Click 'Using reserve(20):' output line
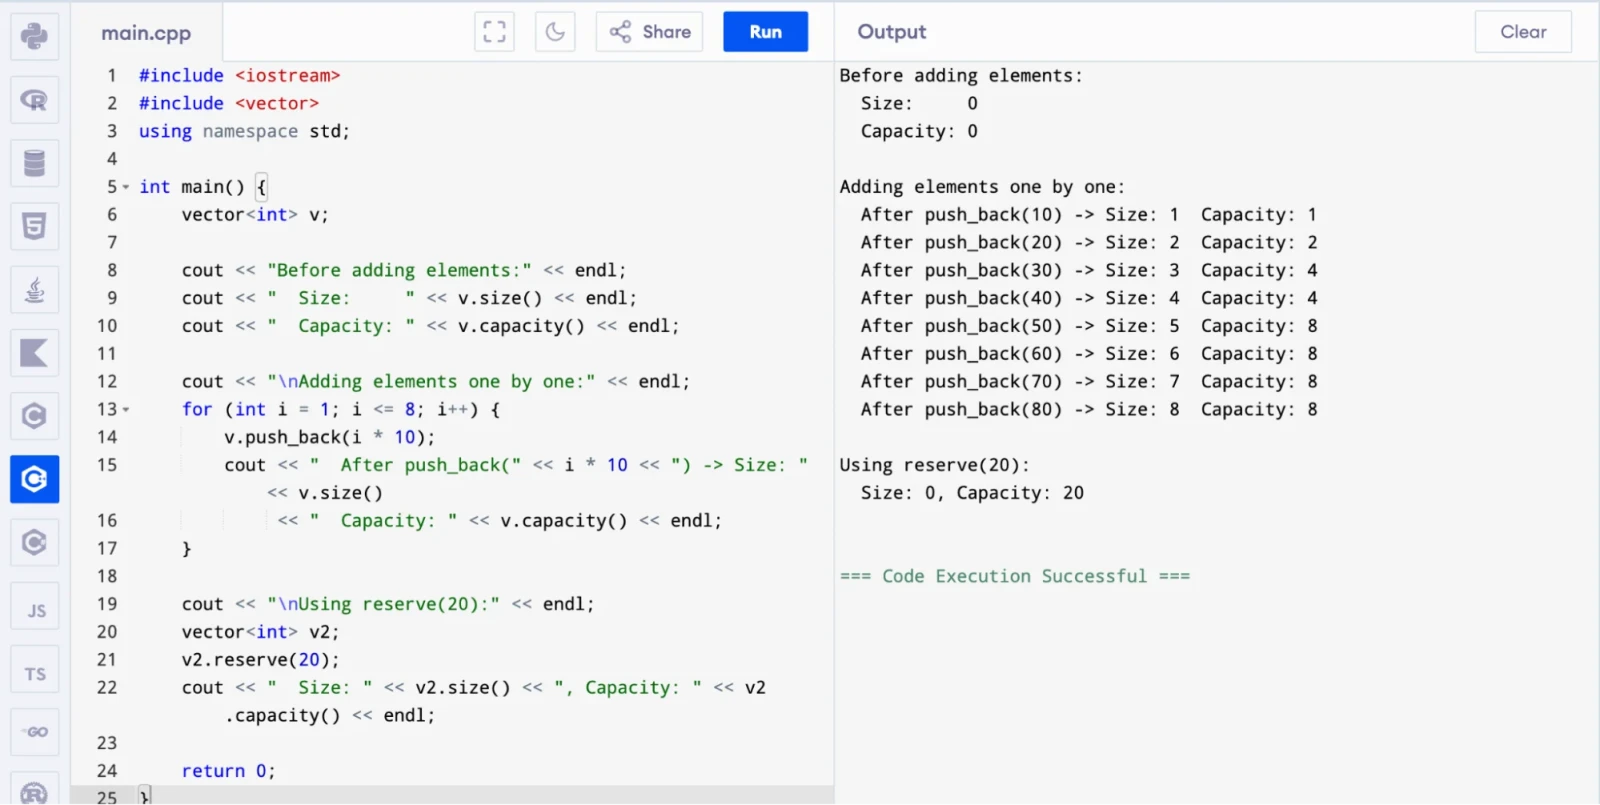This screenshot has height=805, width=1600. coord(934,466)
